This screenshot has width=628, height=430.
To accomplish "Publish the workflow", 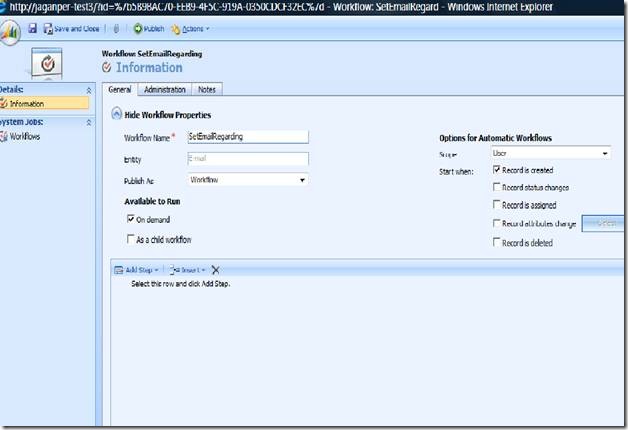I will [148, 29].
